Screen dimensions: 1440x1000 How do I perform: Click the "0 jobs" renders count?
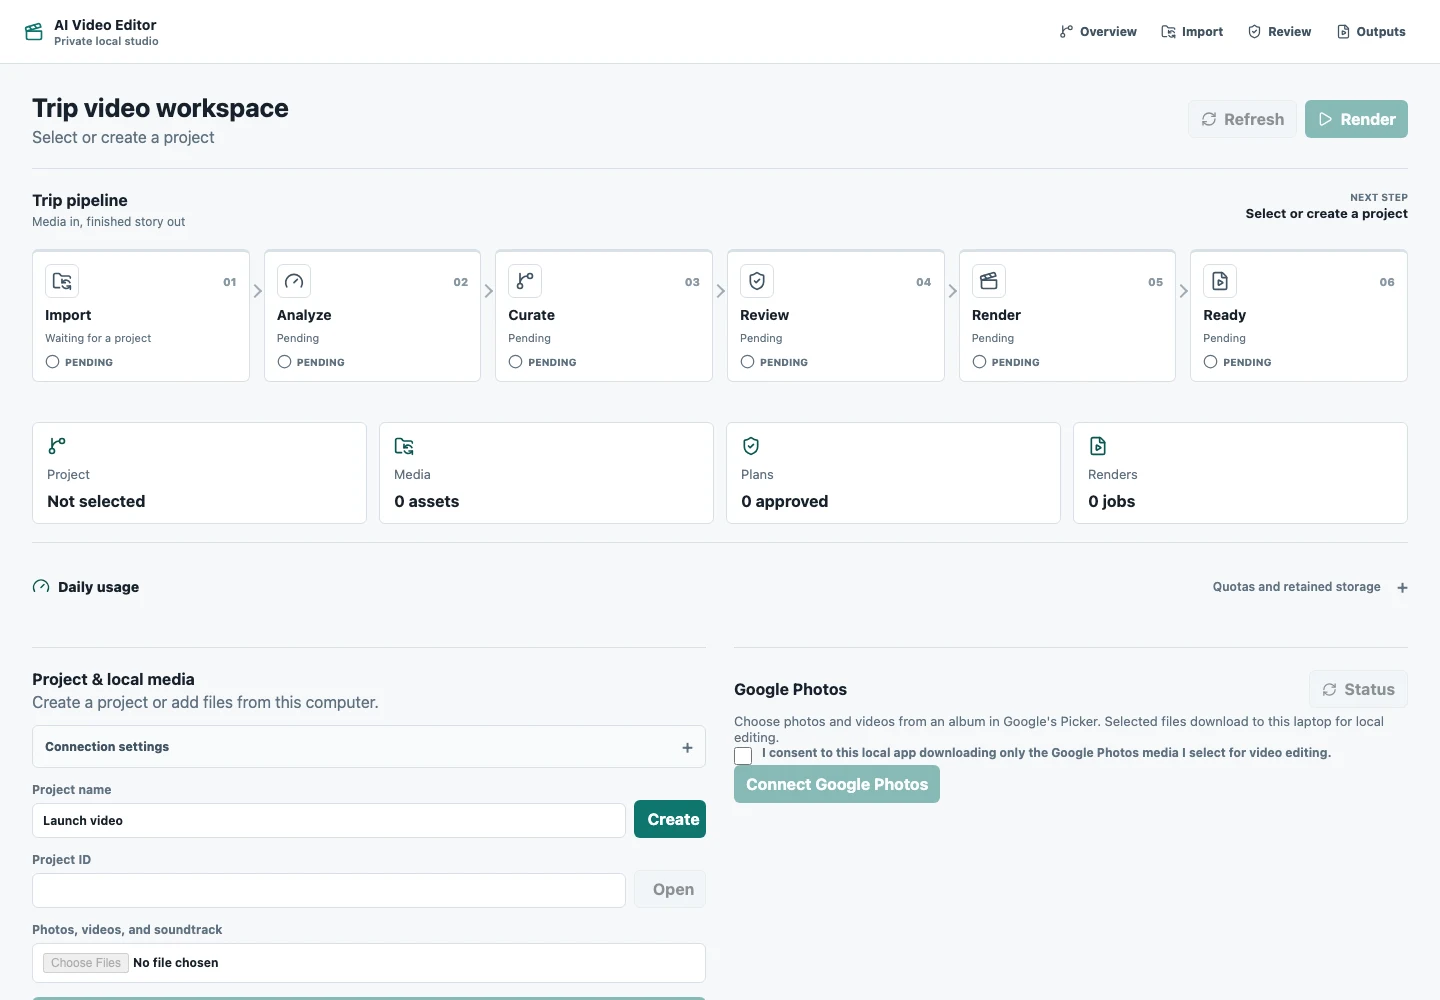1112,502
